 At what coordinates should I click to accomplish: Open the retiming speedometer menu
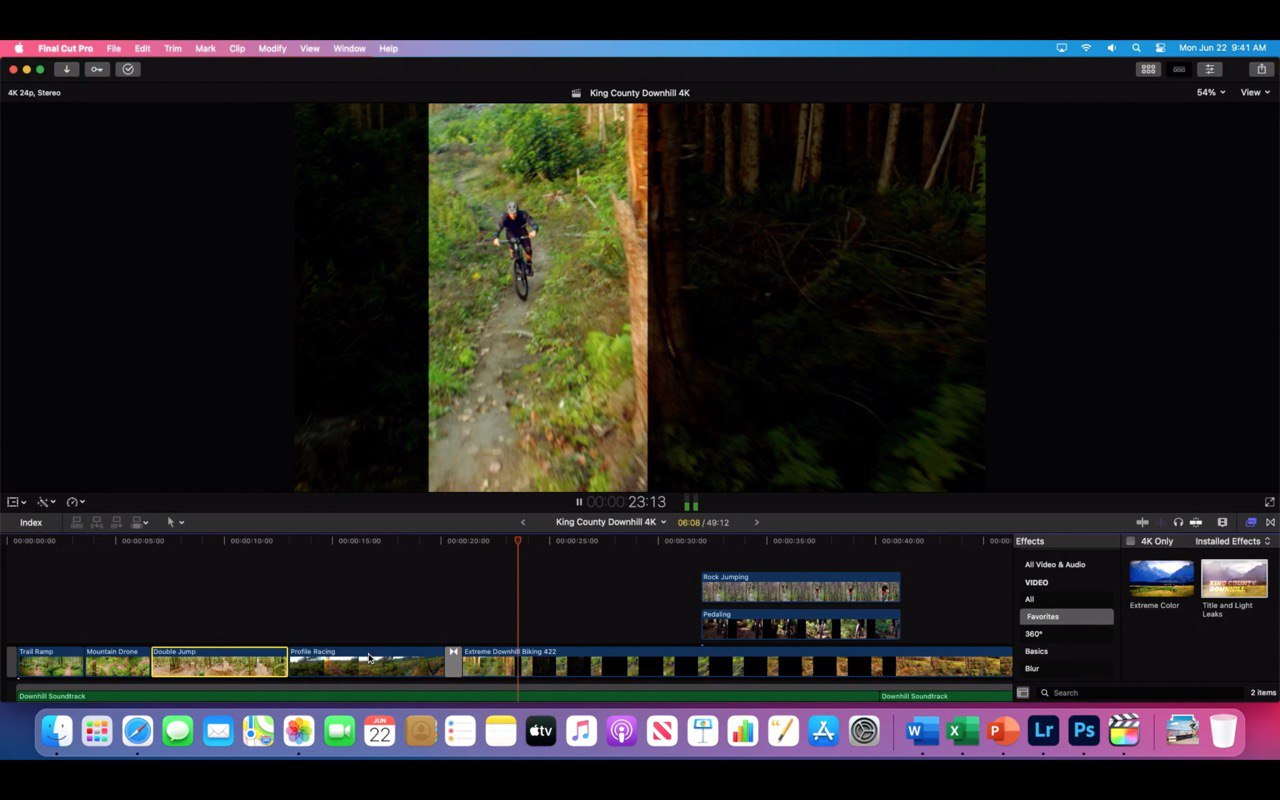75,502
